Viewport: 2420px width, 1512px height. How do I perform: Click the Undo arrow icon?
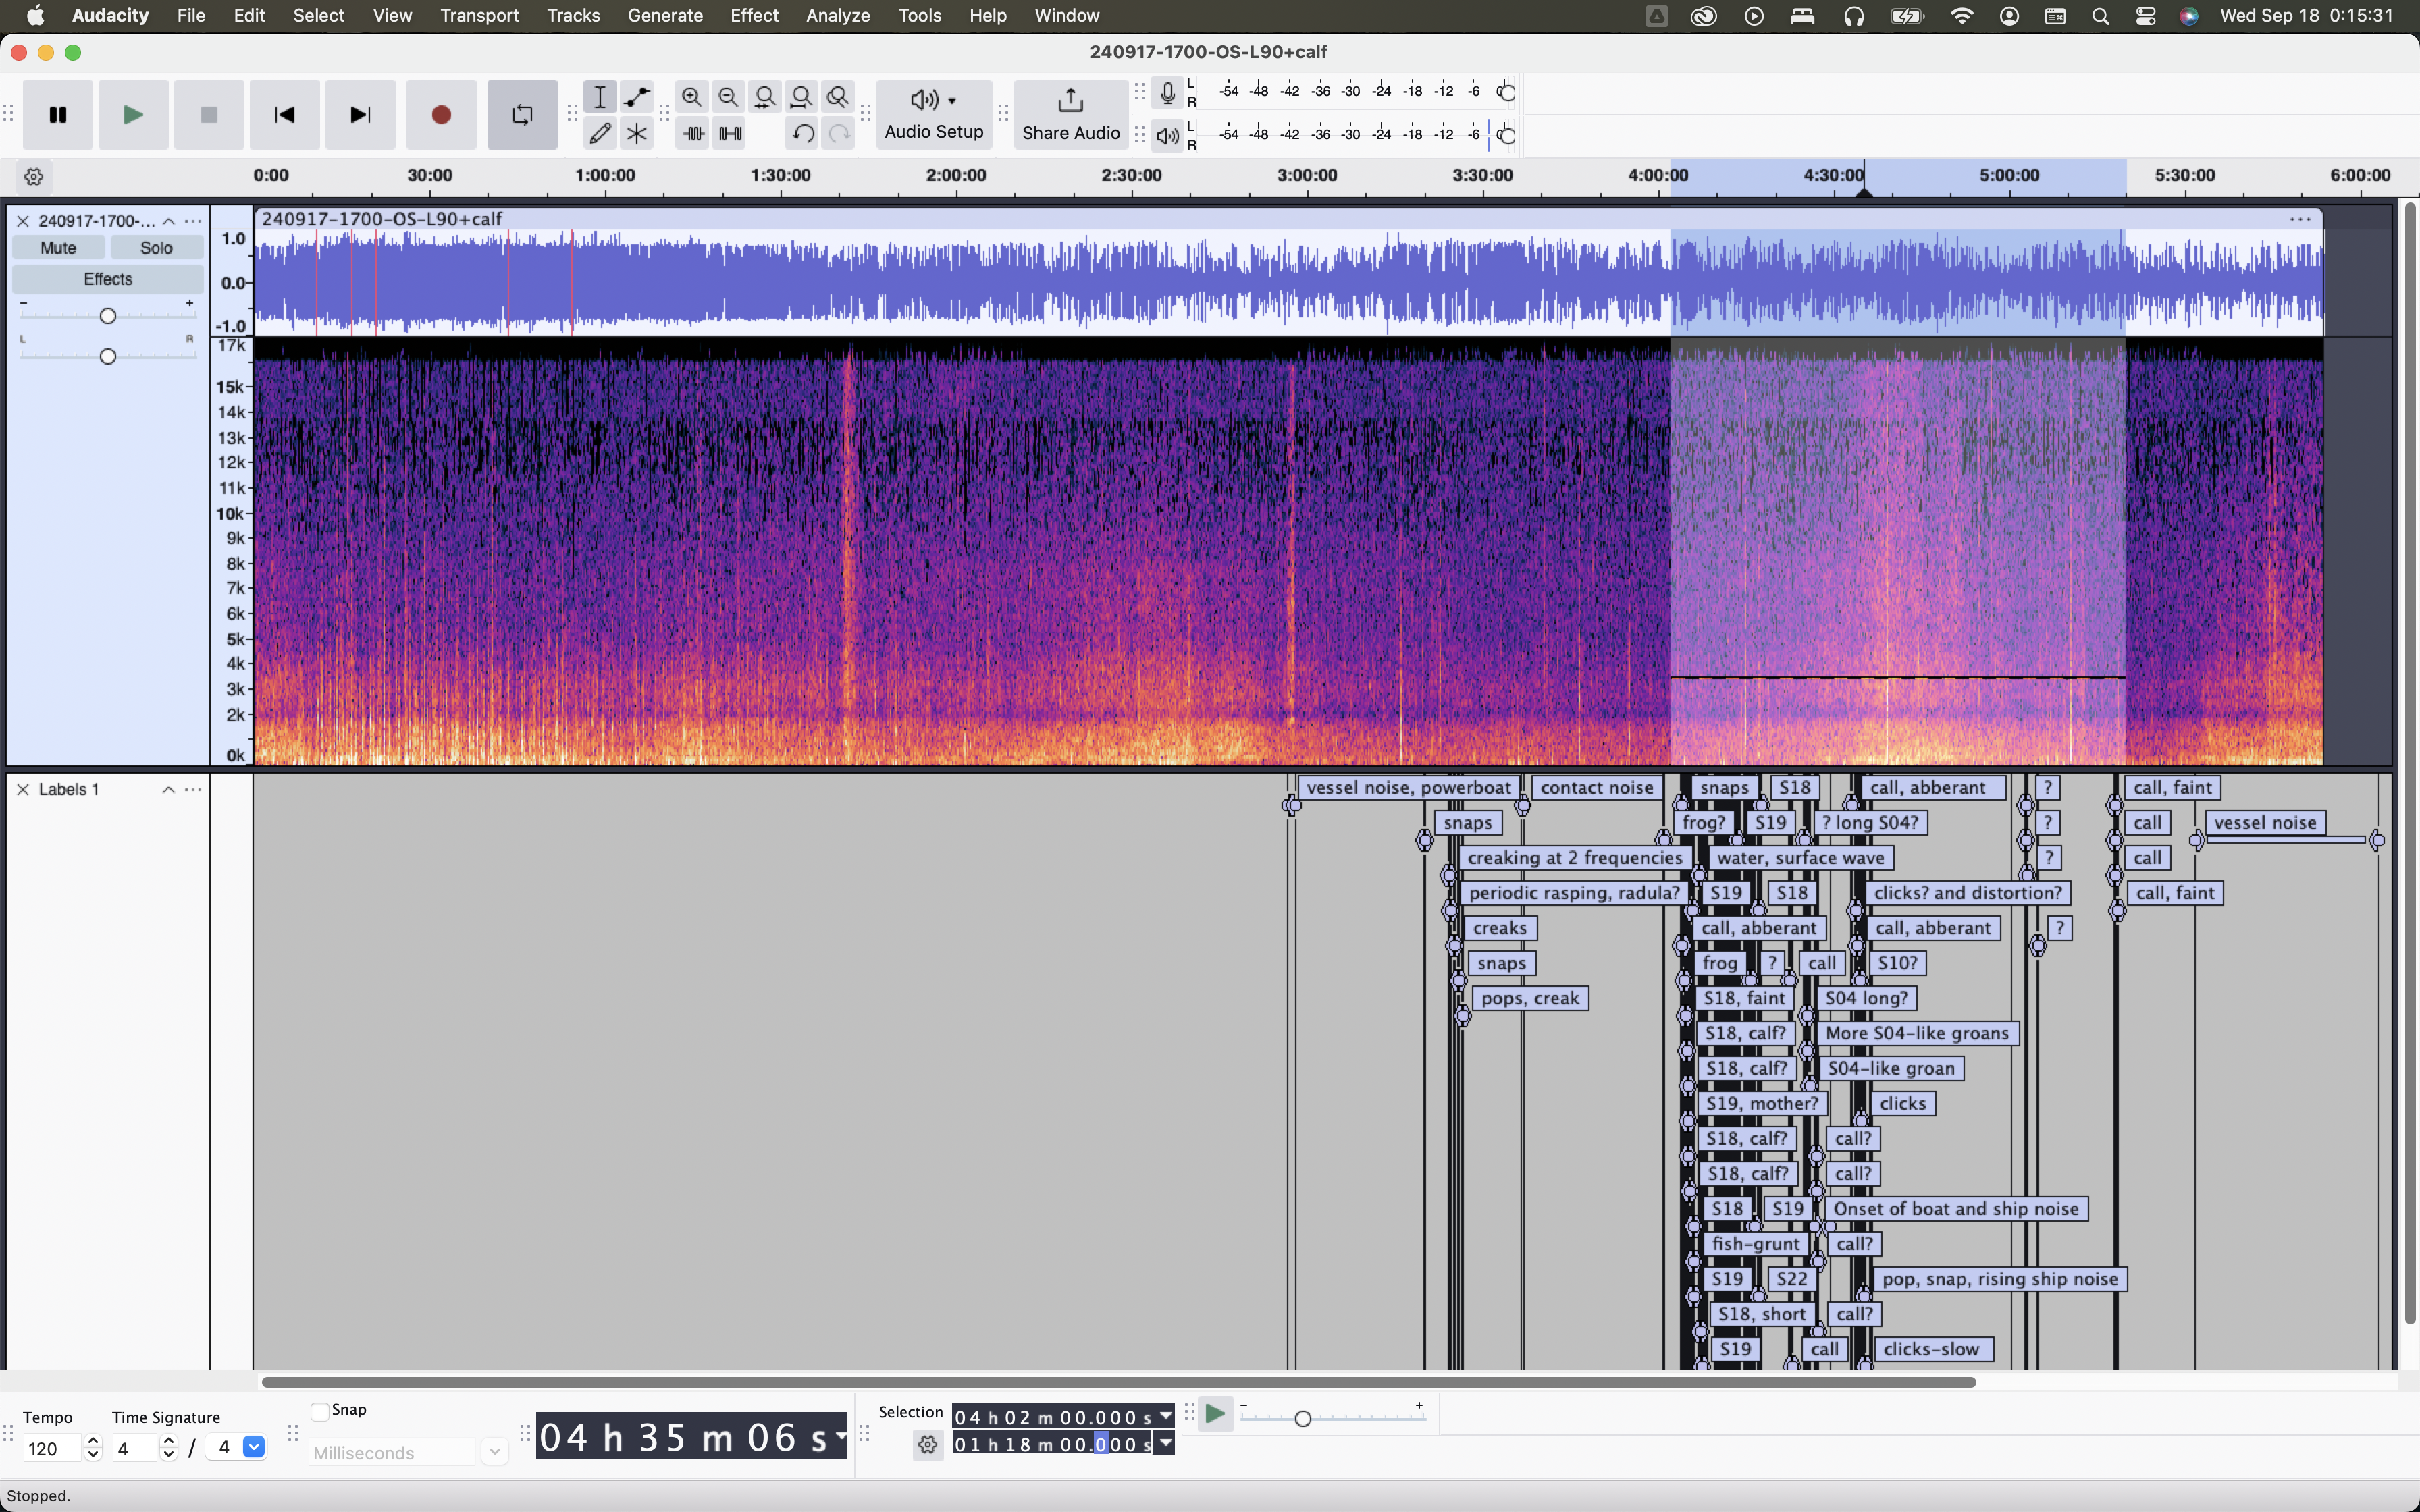click(802, 133)
